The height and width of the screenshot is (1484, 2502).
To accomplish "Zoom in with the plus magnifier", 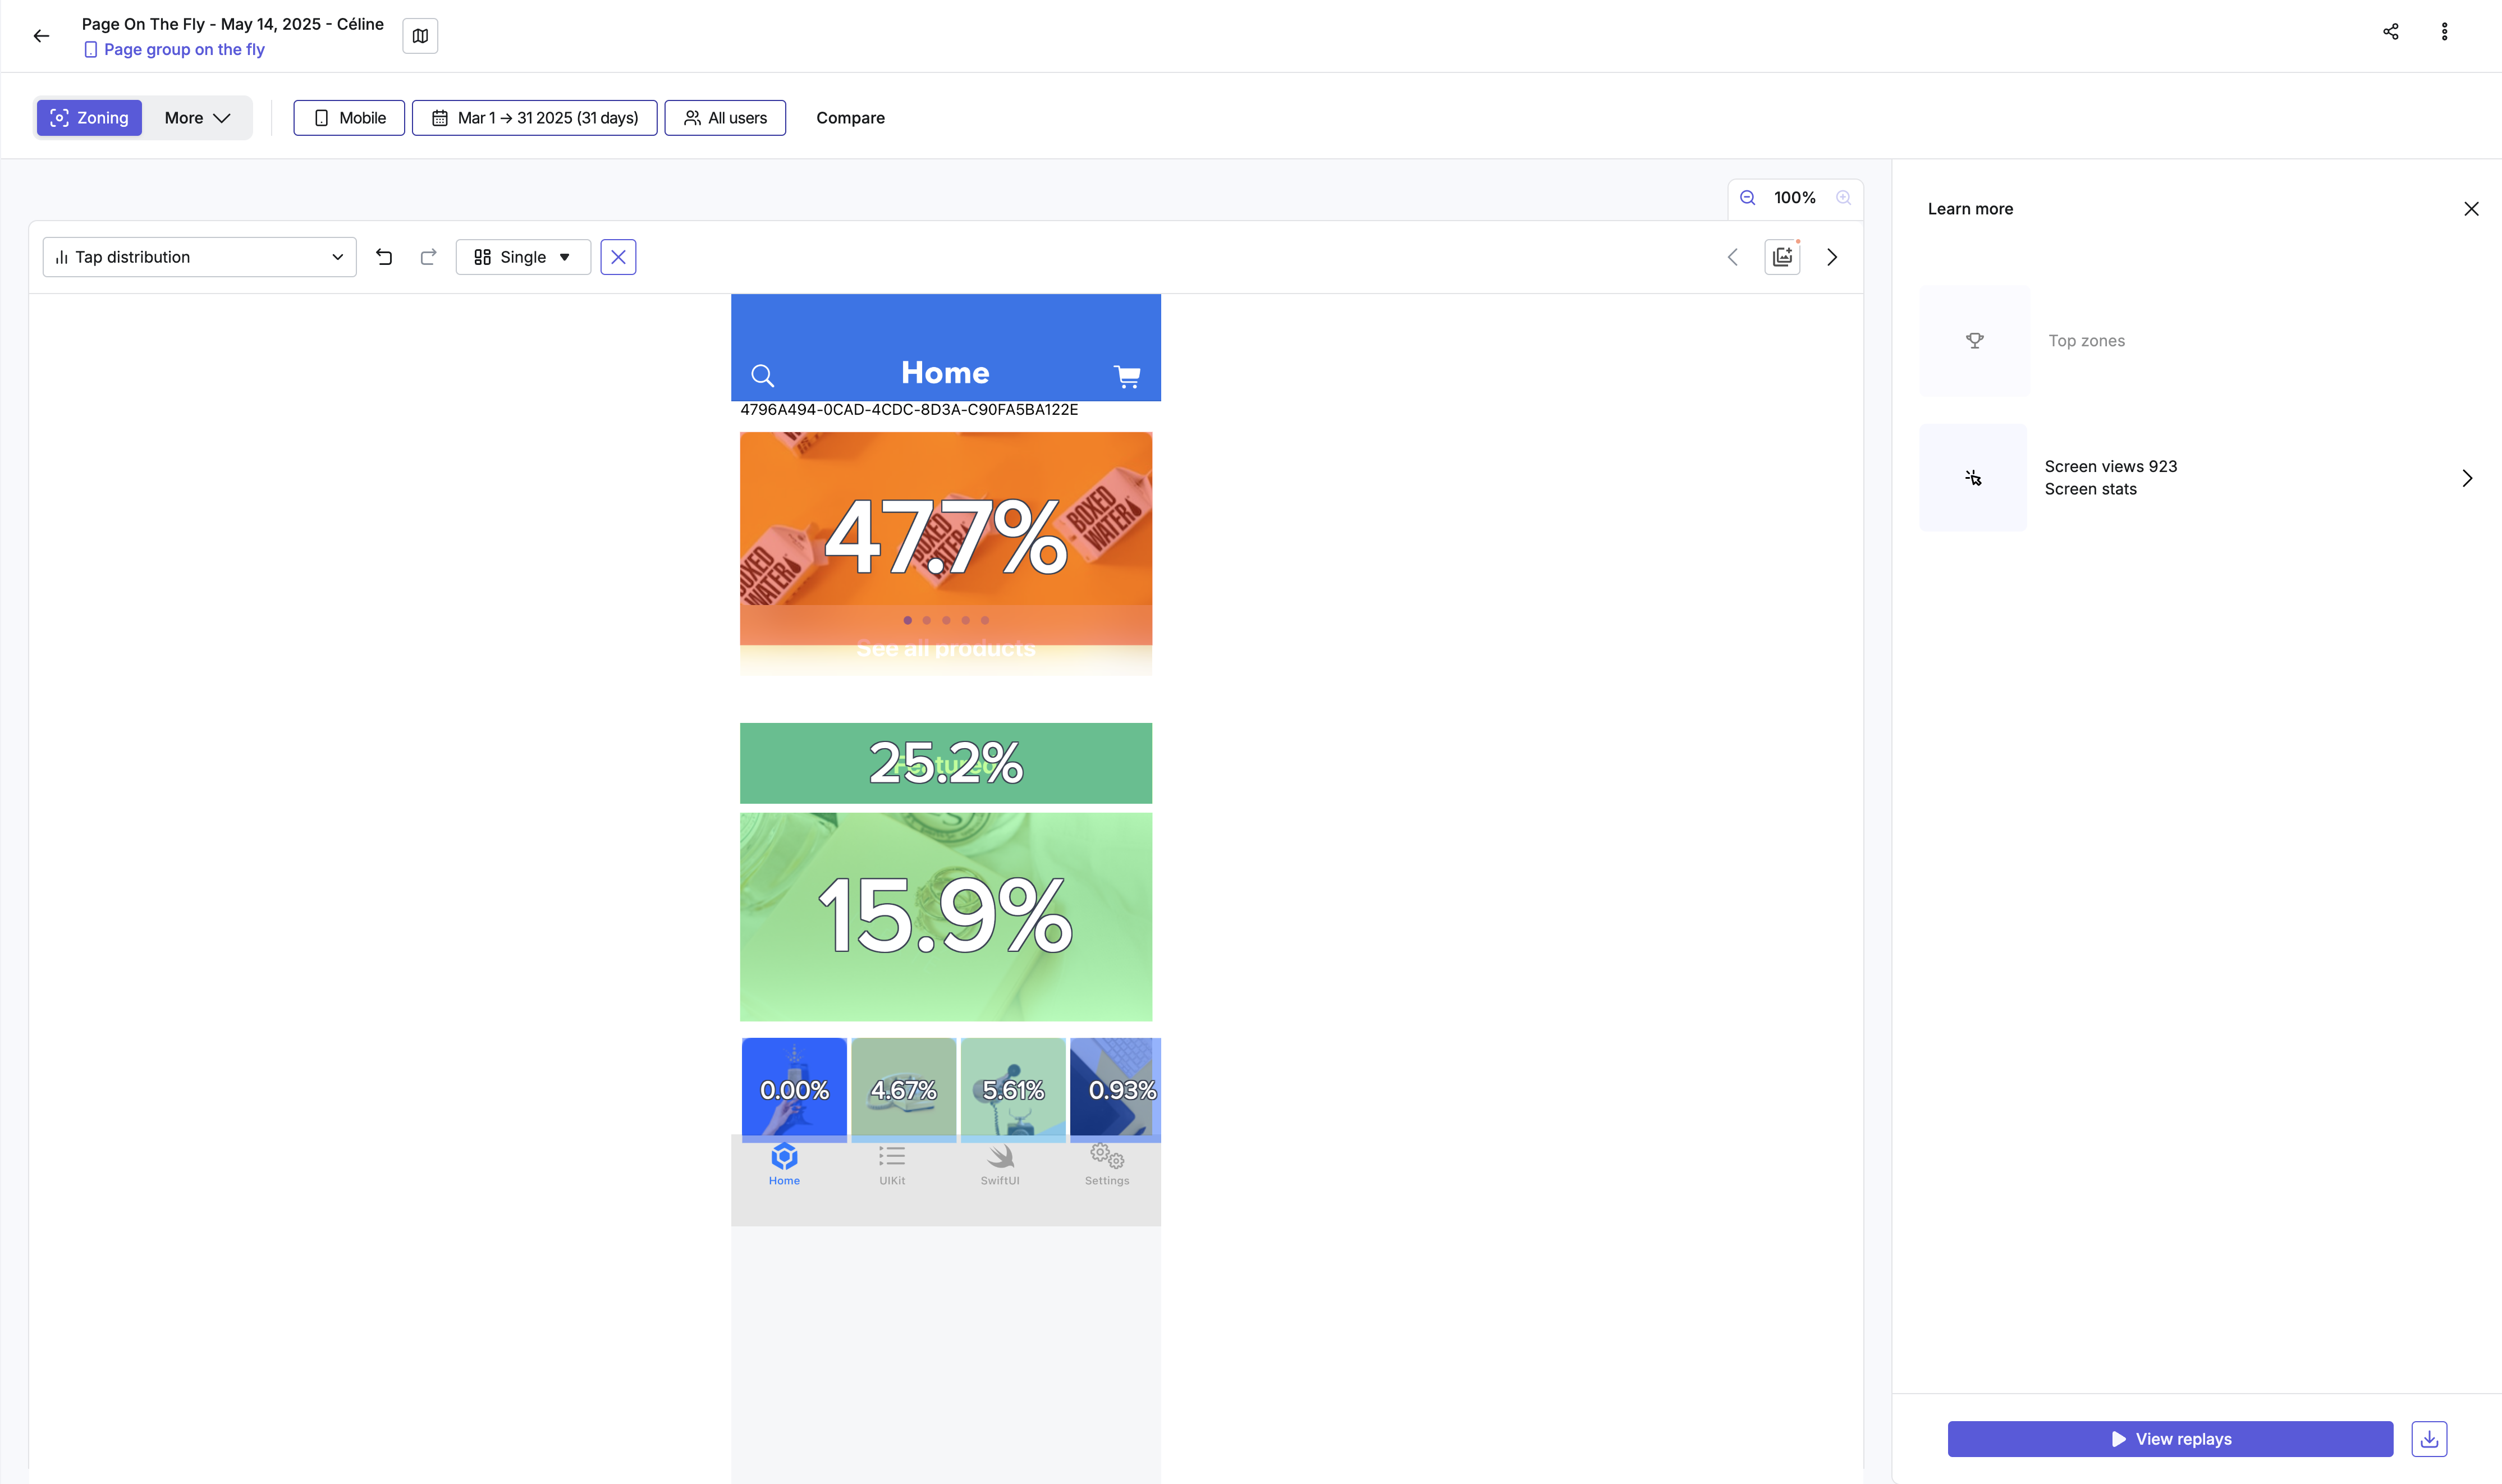I will click(1843, 198).
